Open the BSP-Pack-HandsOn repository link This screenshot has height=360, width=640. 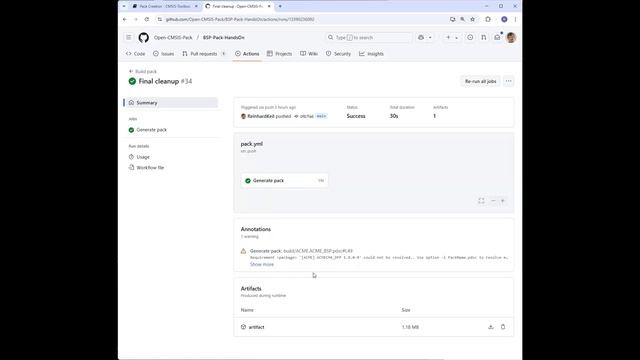tap(224, 38)
